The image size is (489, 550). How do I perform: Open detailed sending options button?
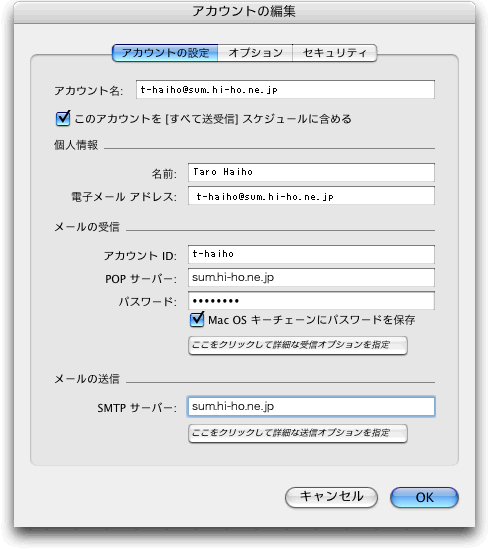298,433
